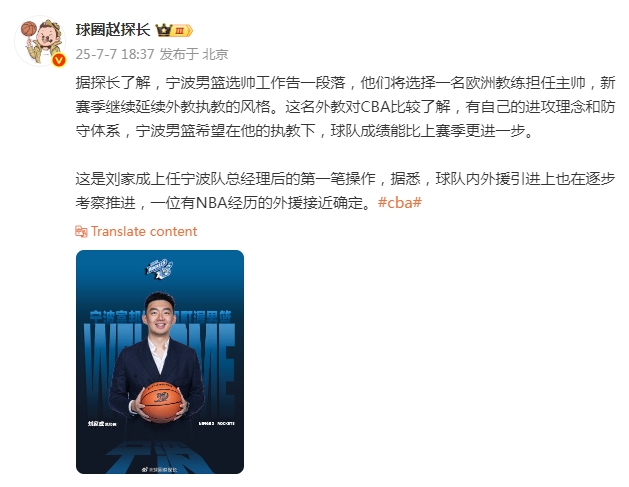Click the Ningbo Rockets caption in poster
The image size is (629, 487).
click(x=217, y=424)
